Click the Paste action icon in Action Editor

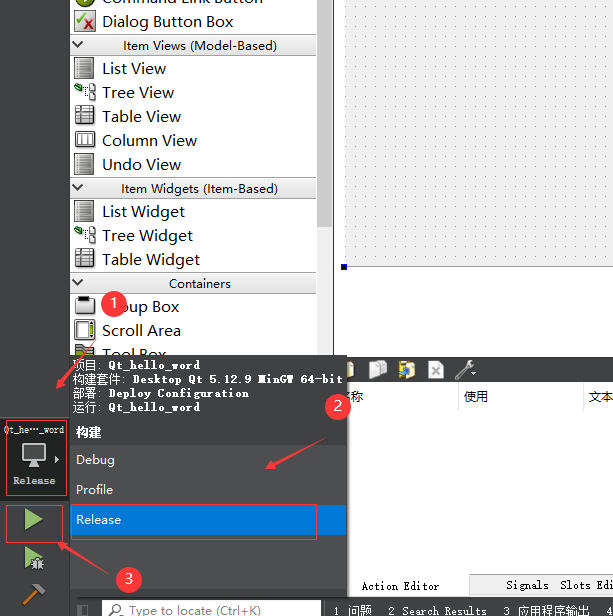coord(407,370)
